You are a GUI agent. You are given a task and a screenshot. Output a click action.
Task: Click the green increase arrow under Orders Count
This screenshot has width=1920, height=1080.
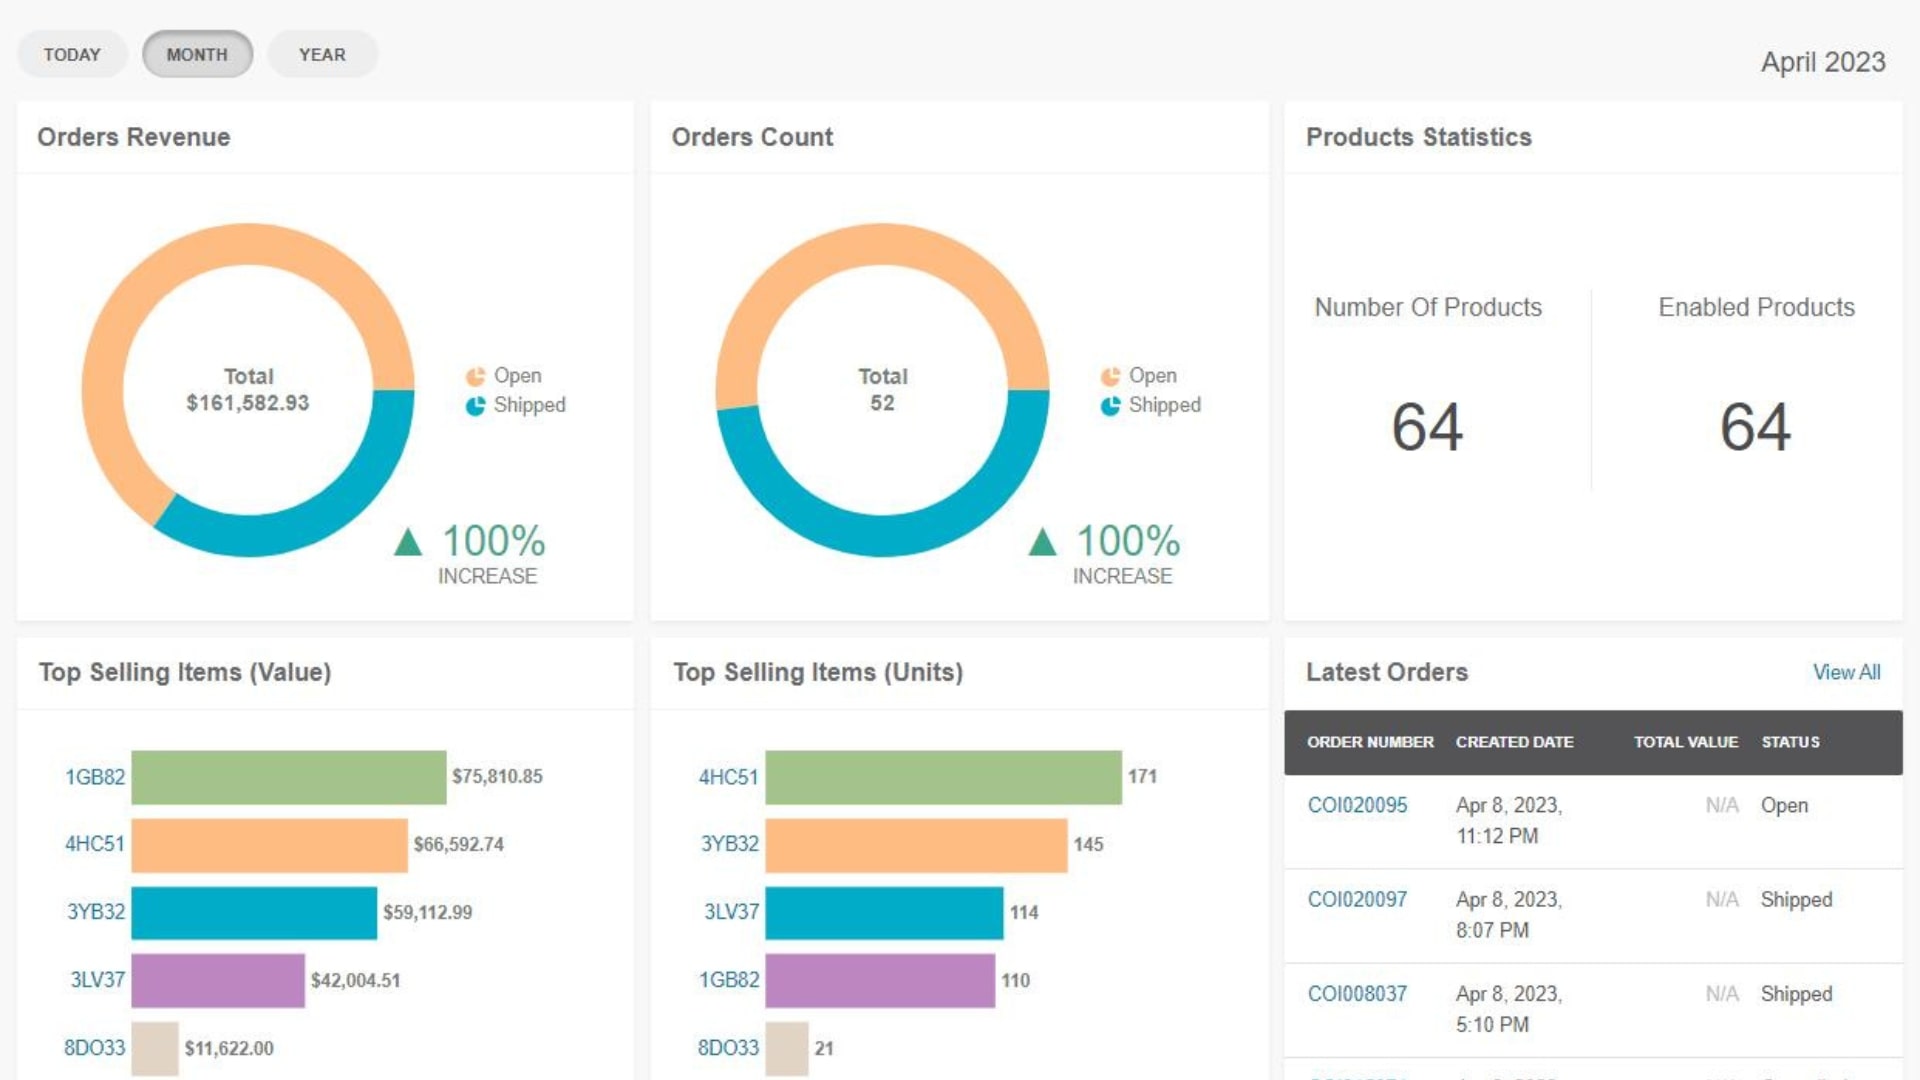pos(1044,543)
